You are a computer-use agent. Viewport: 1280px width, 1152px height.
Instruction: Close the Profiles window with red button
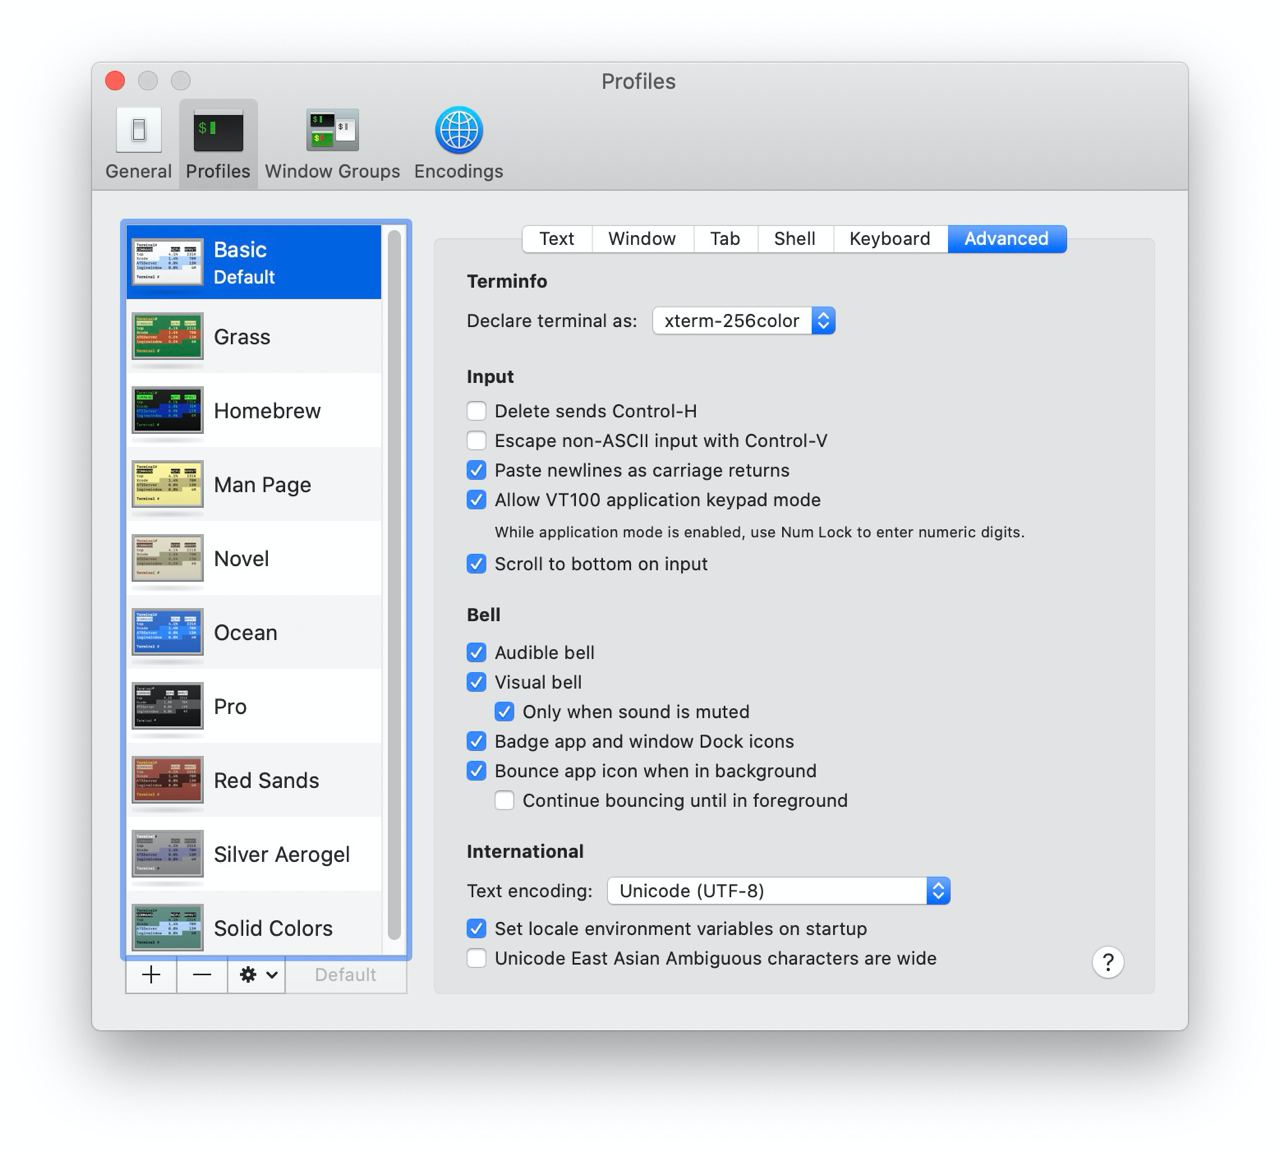pos(115,81)
